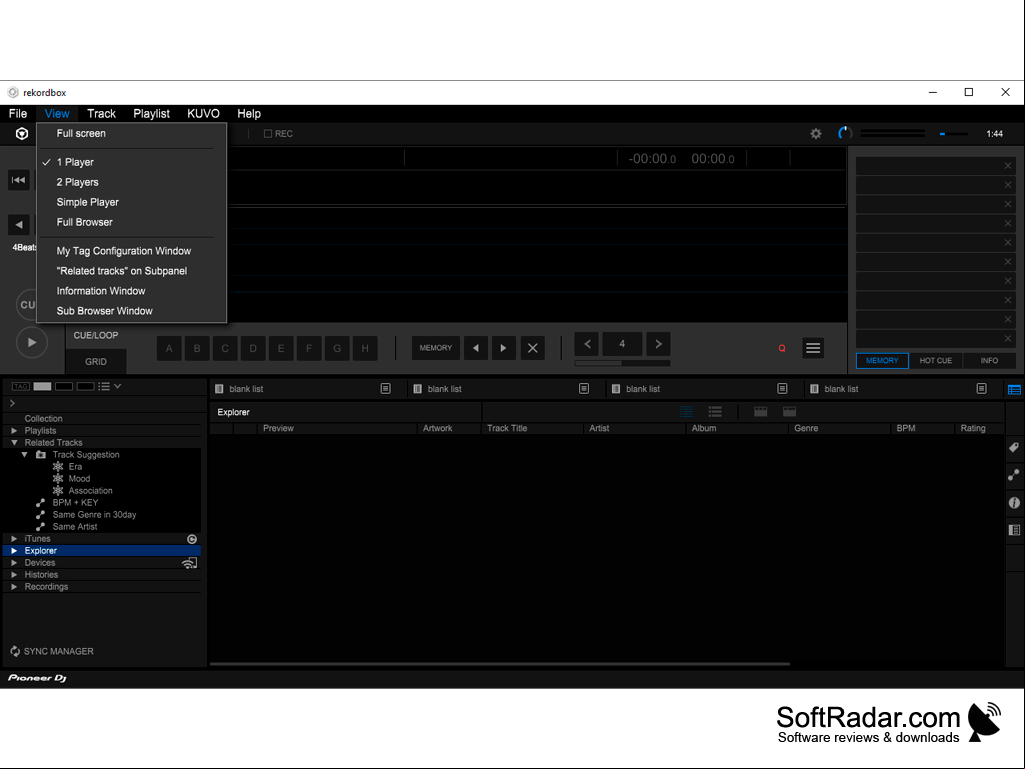Select BPM + KEY related tracks item
This screenshot has height=769, width=1025.
(x=75, y=503)
